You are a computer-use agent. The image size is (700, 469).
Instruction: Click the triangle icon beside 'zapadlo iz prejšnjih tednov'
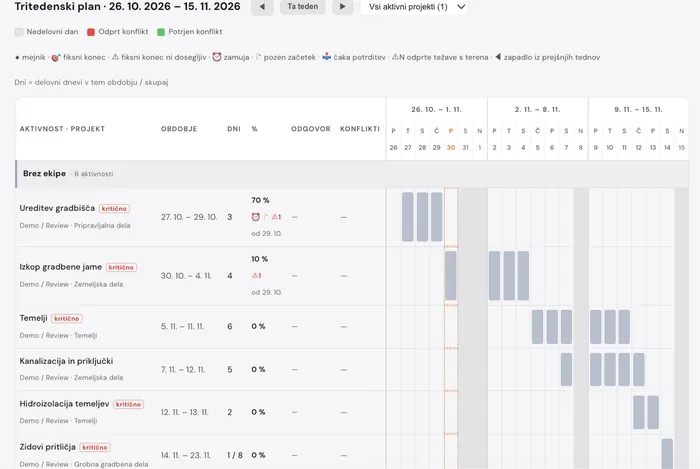pyautogui.click(x=498, y=57)
